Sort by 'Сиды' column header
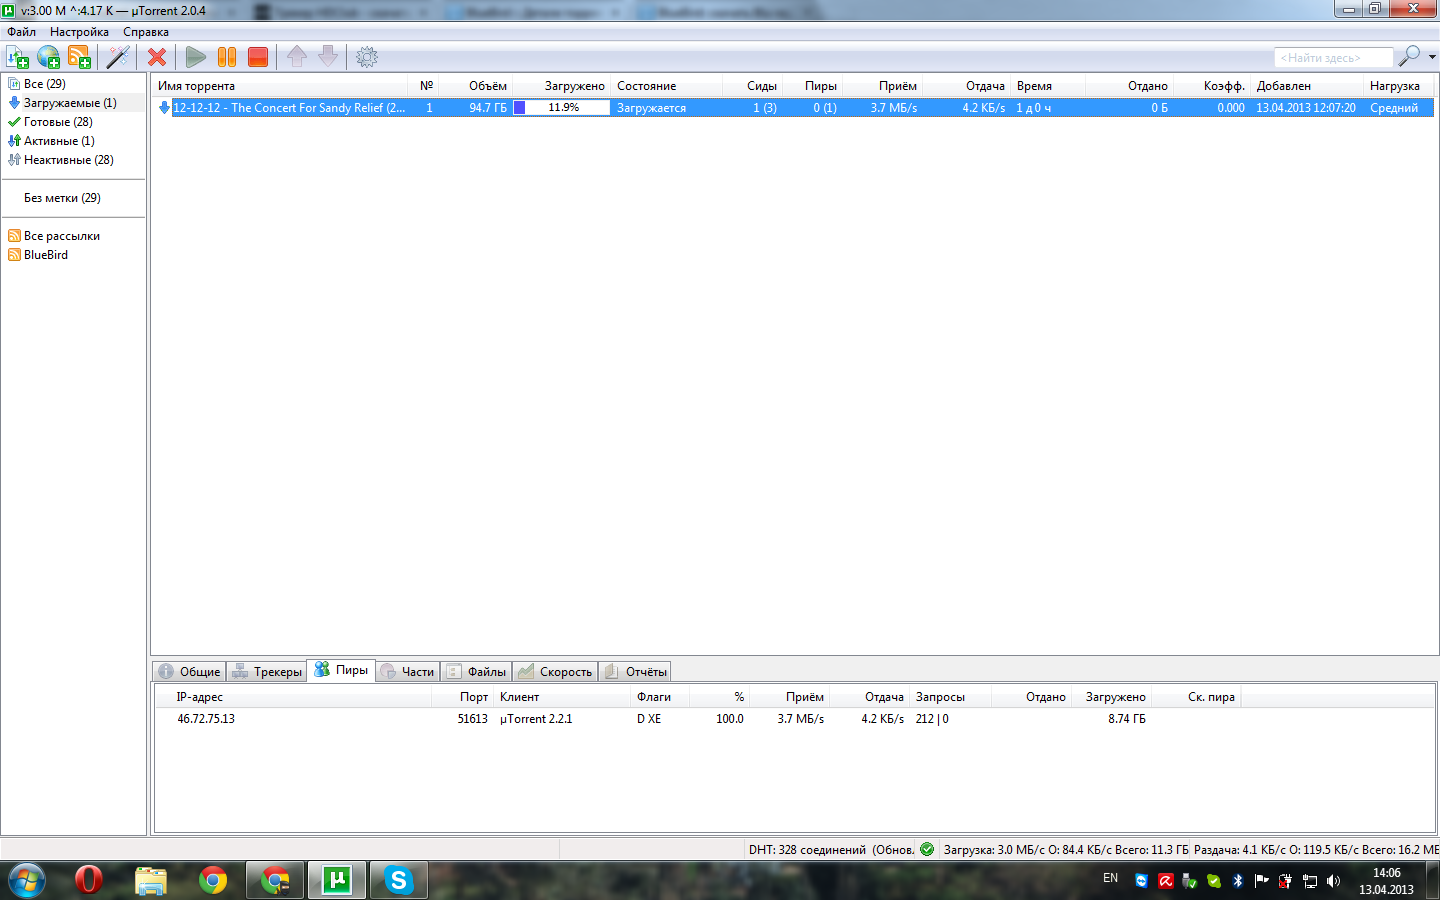Viewport: 1440px width, 900px height. (x=752, y=86)
